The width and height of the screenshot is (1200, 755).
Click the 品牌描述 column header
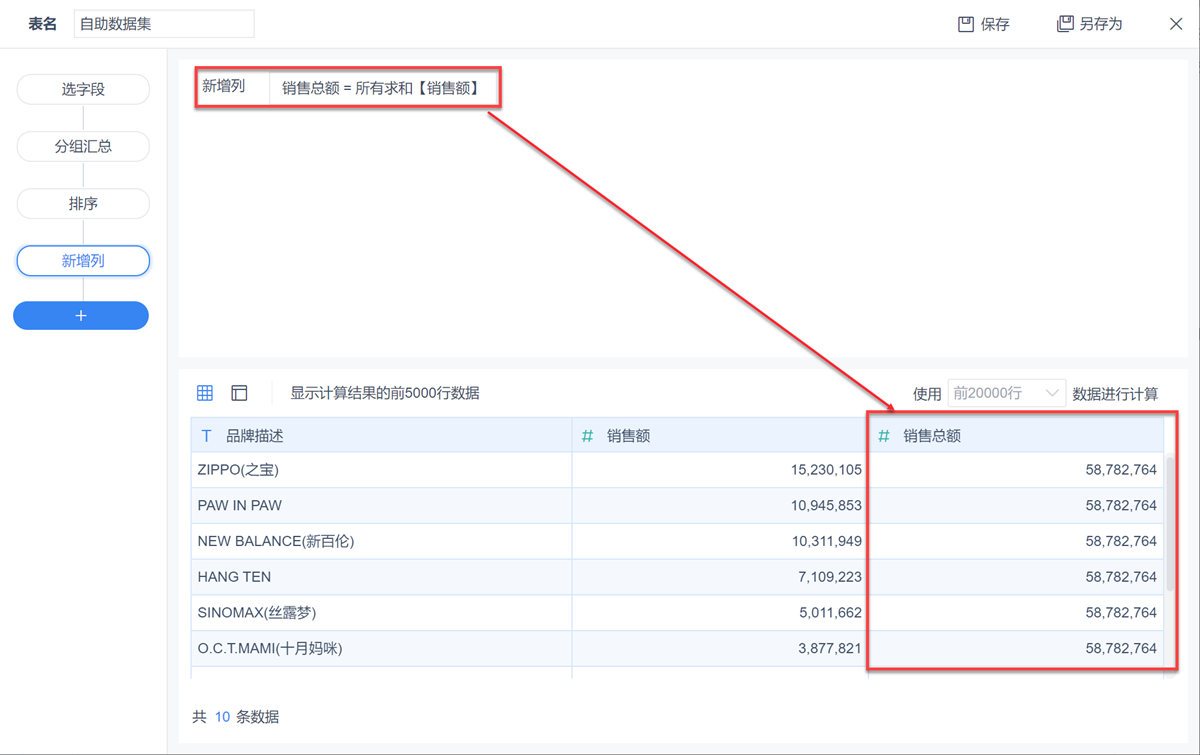tap(381, 436)
